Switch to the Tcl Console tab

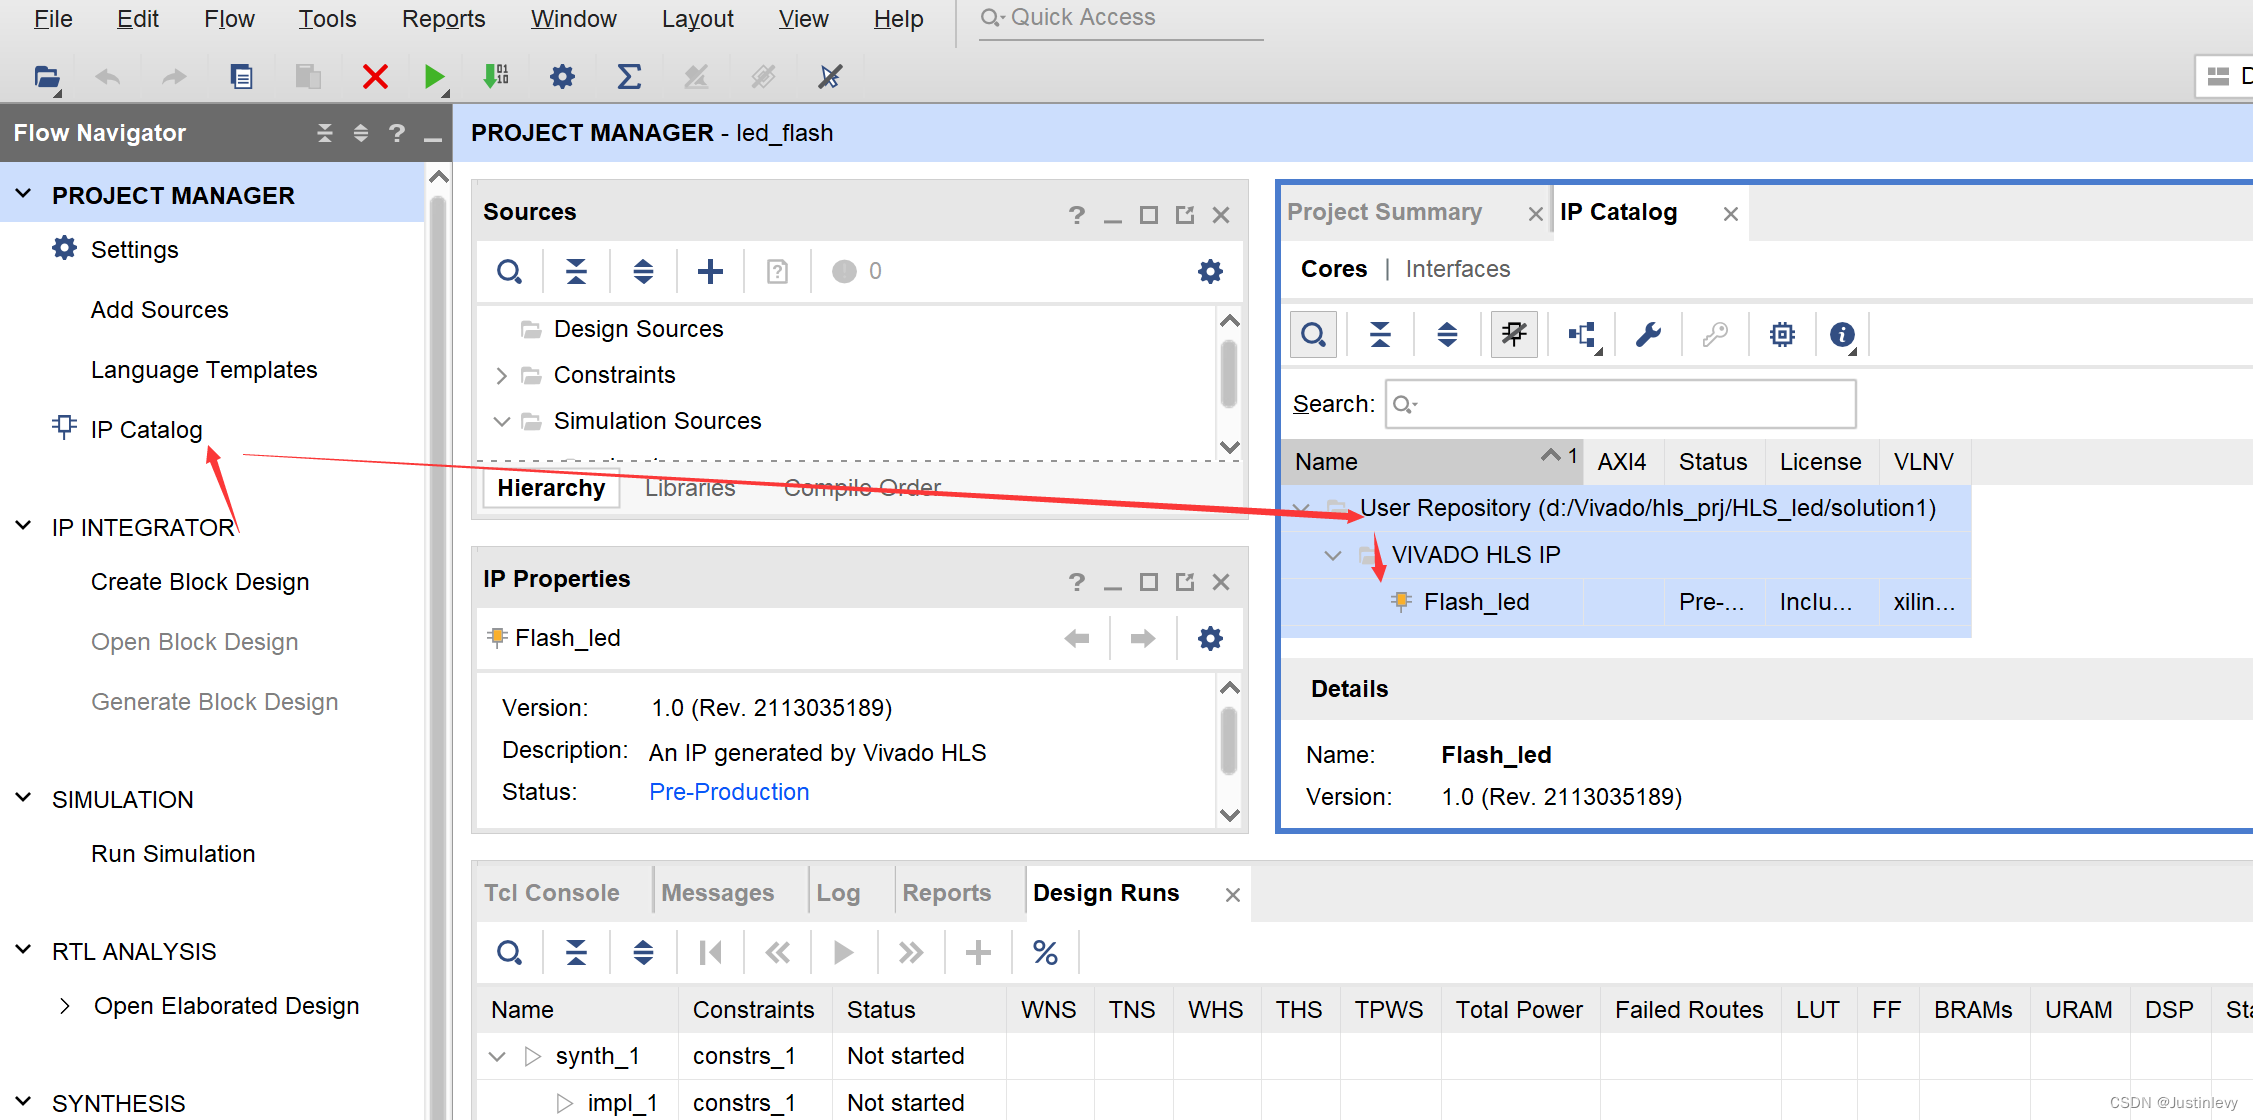tap(551, 893)
